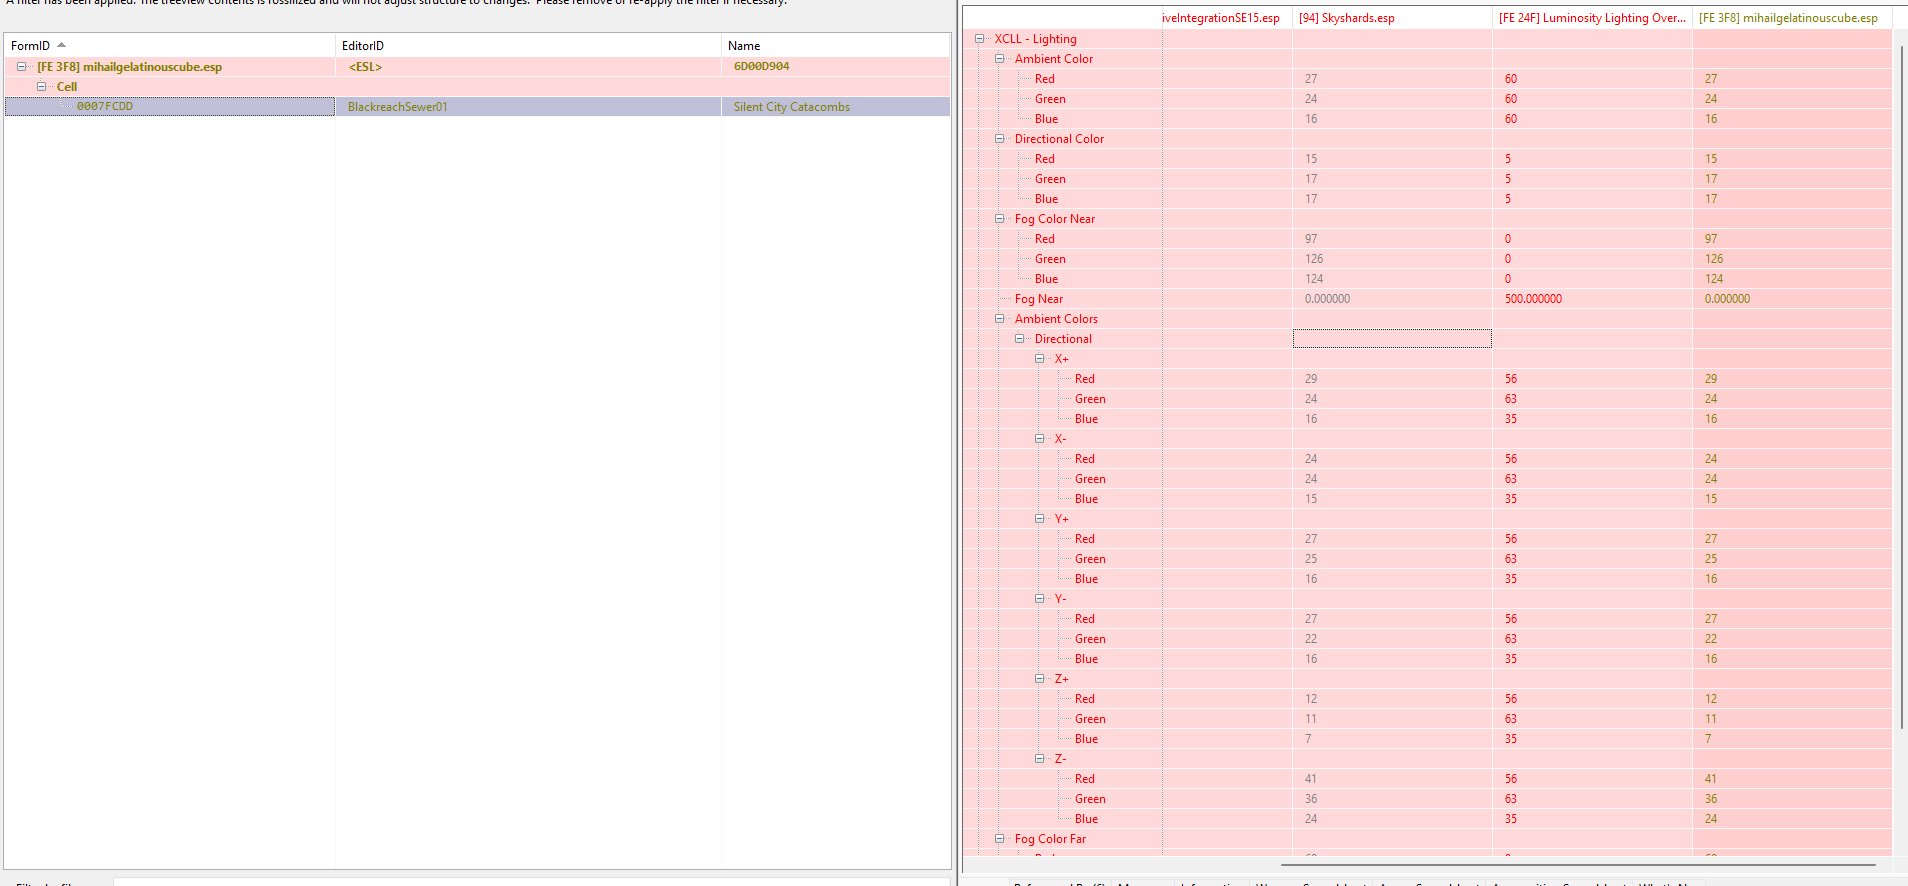The height and width of the screenshot is (886, 1908).
Task: Sort by the Name column header
Action: coord(835,45)
